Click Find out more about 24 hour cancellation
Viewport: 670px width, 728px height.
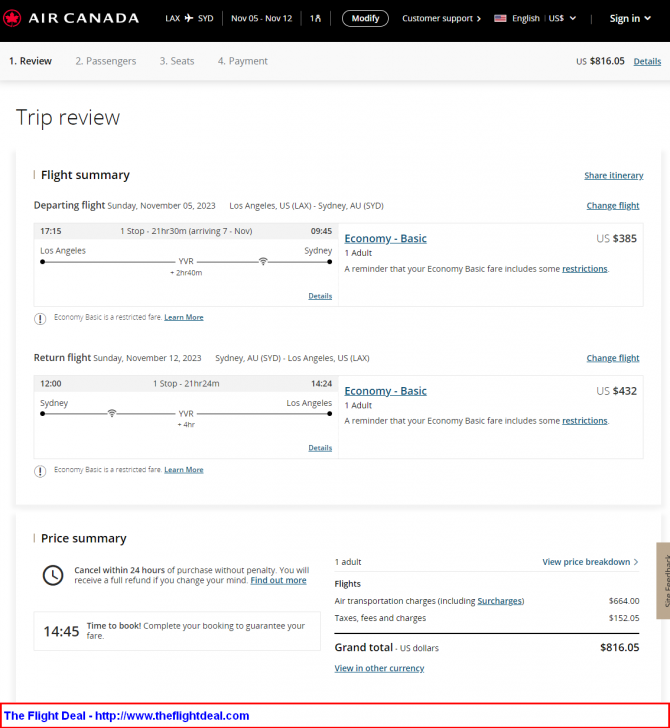coord(278,580)
